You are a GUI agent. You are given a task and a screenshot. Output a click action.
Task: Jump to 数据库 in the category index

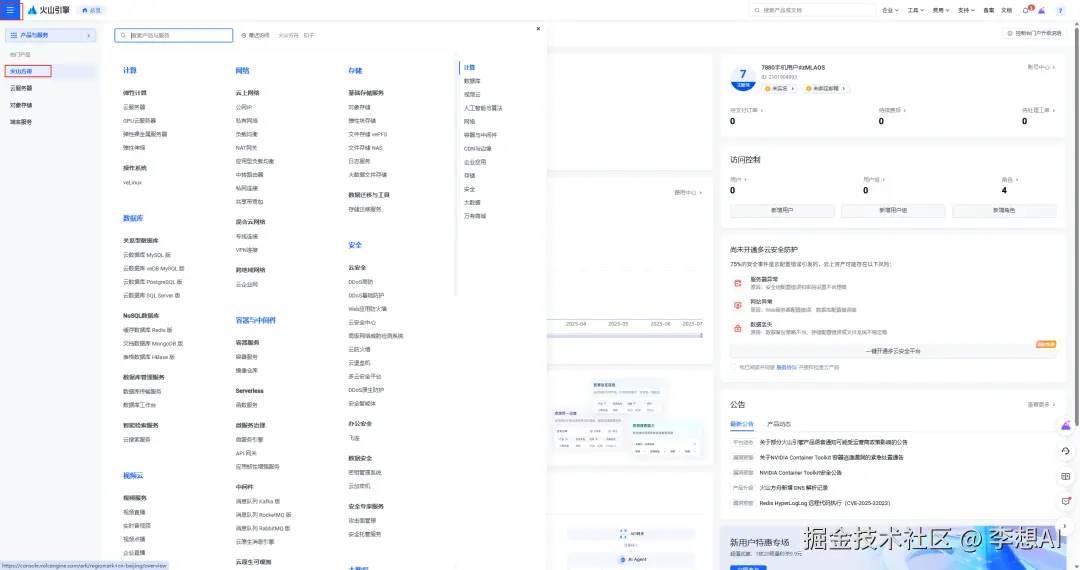472,81
